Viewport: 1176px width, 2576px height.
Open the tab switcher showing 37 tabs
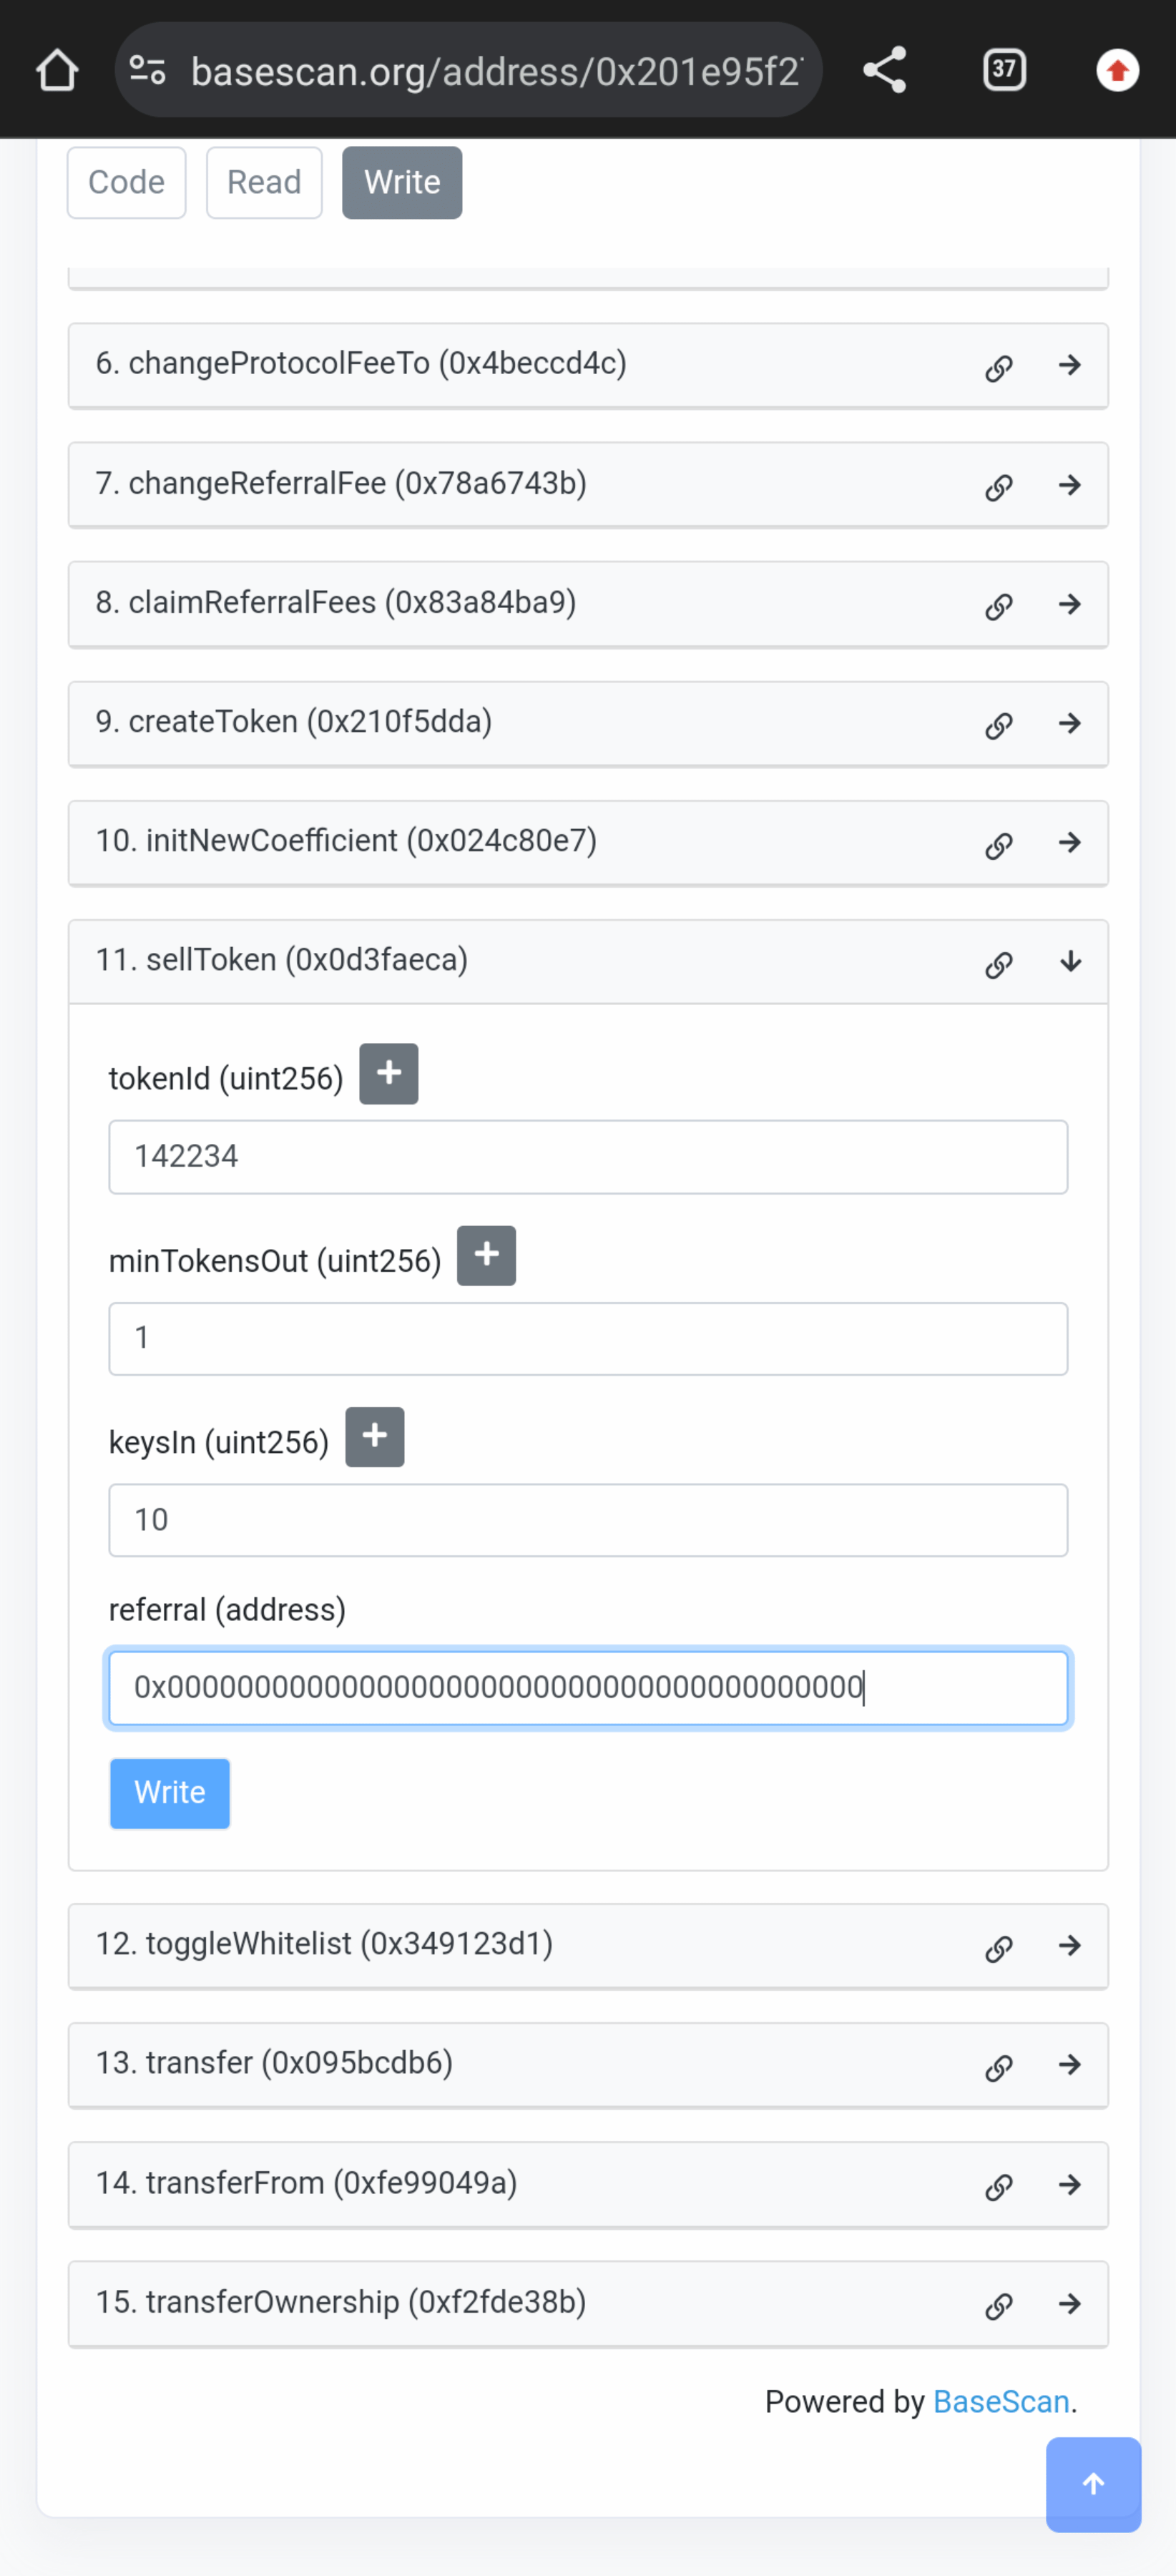pos(1004,70)
